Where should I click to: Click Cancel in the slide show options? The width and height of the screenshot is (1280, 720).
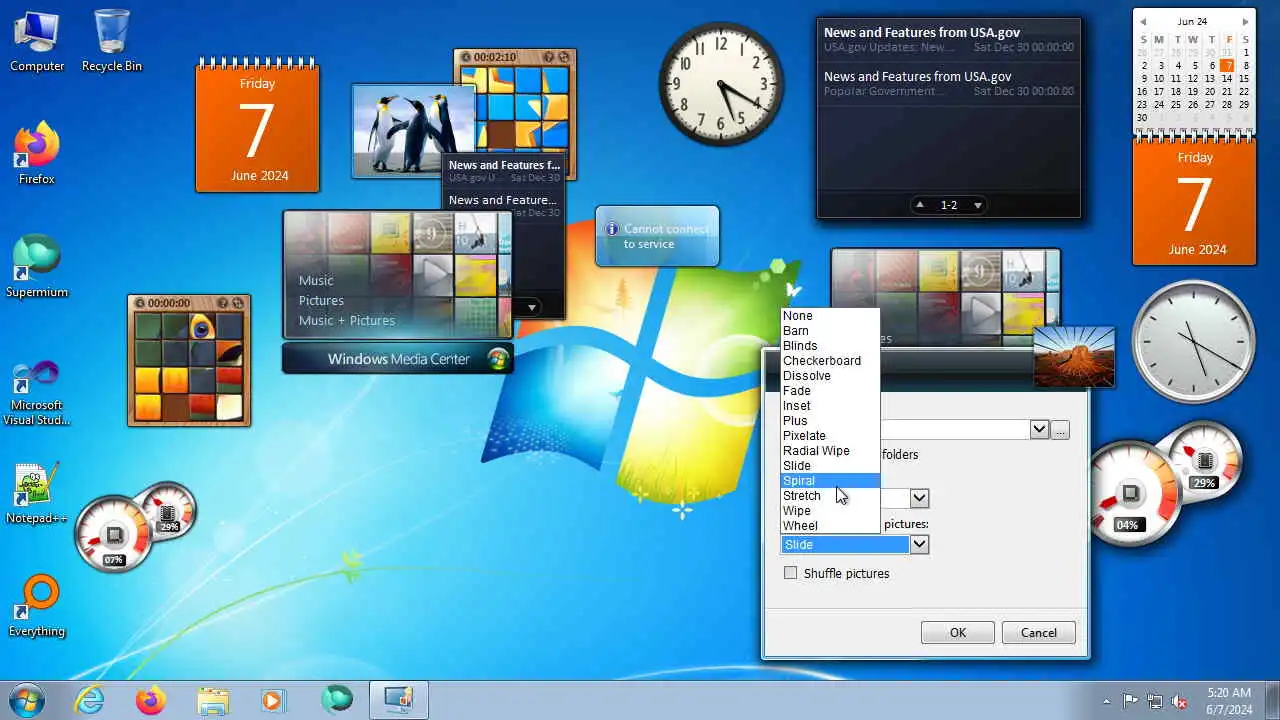1038,632
